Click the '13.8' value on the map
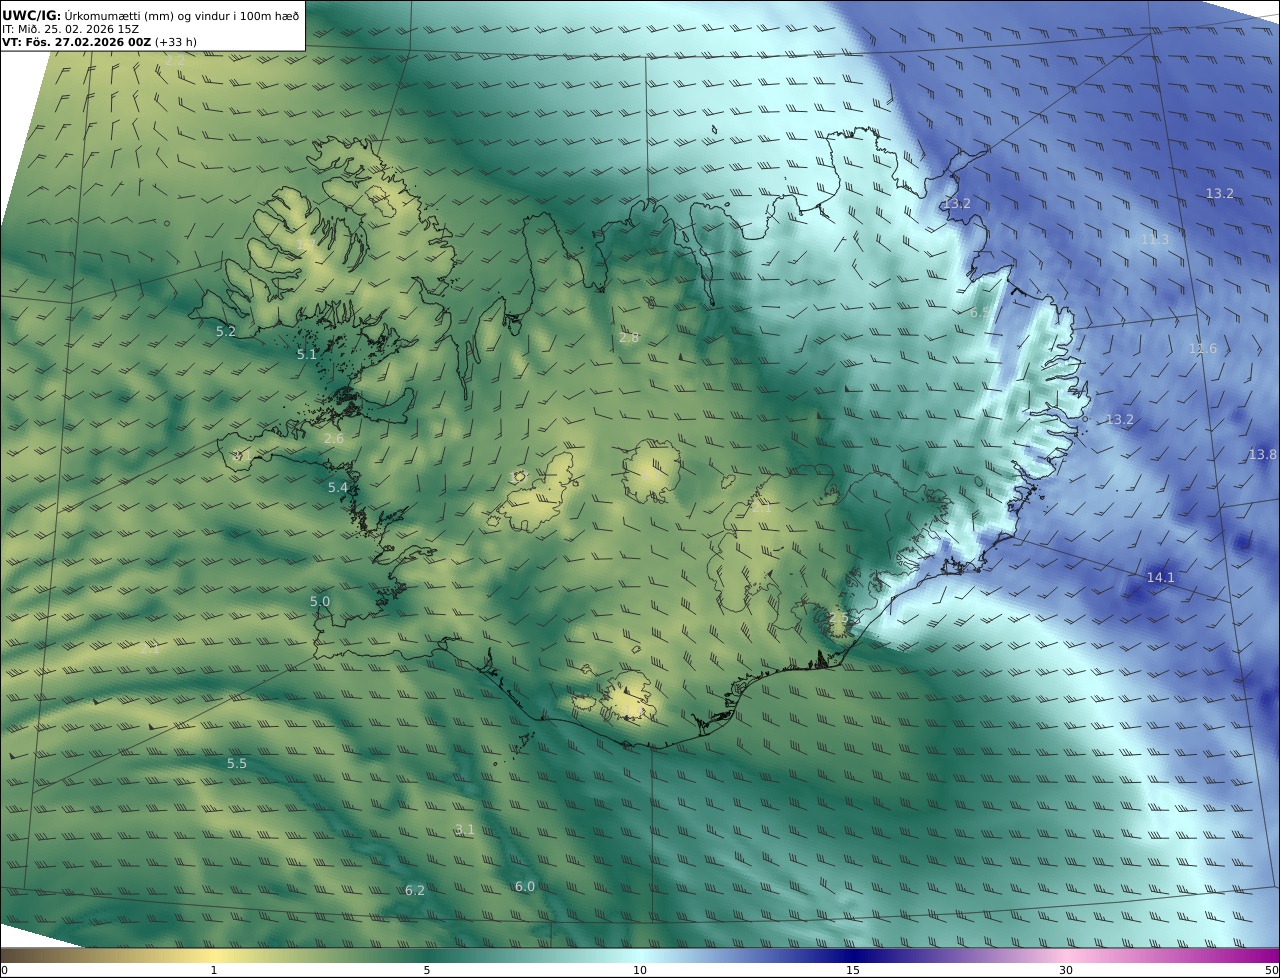 (x=1263, y=454)
